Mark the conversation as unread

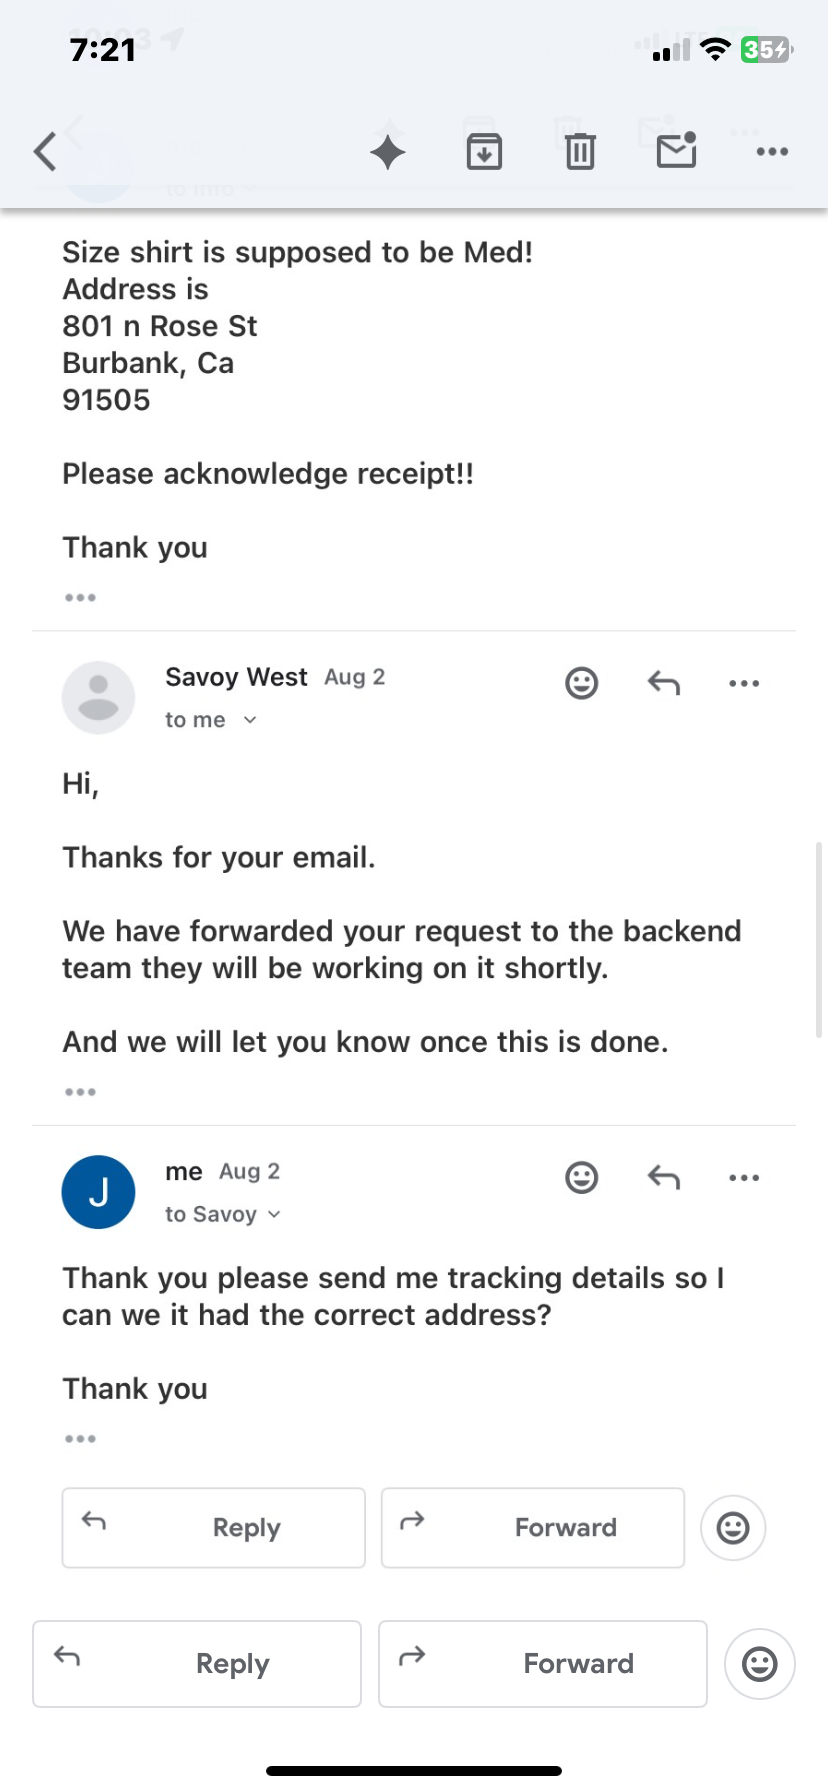click(x=676, y=151)
